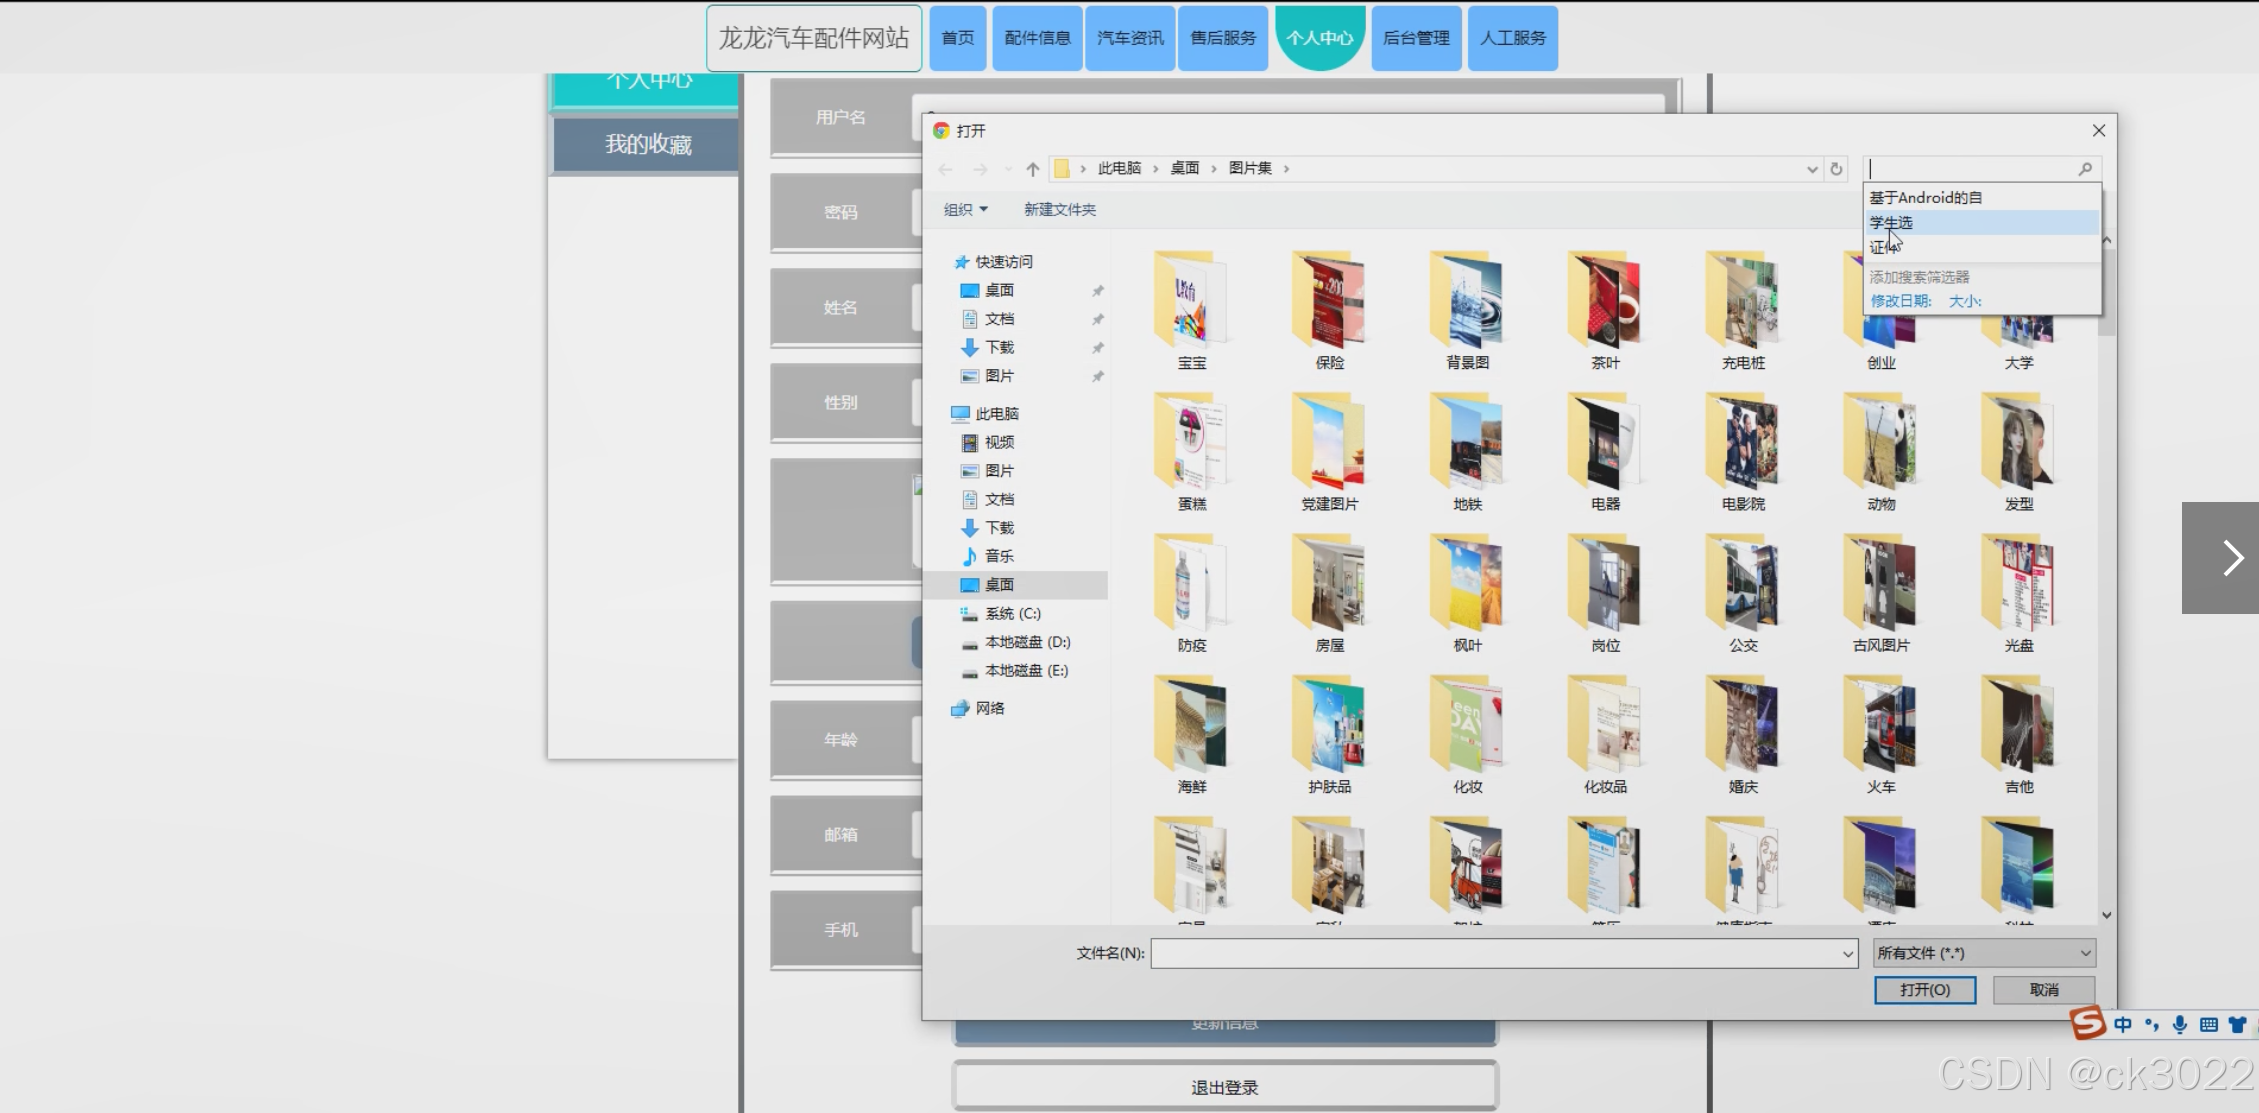Click the Sogou input method S icon

(x=2088, y=1023)
